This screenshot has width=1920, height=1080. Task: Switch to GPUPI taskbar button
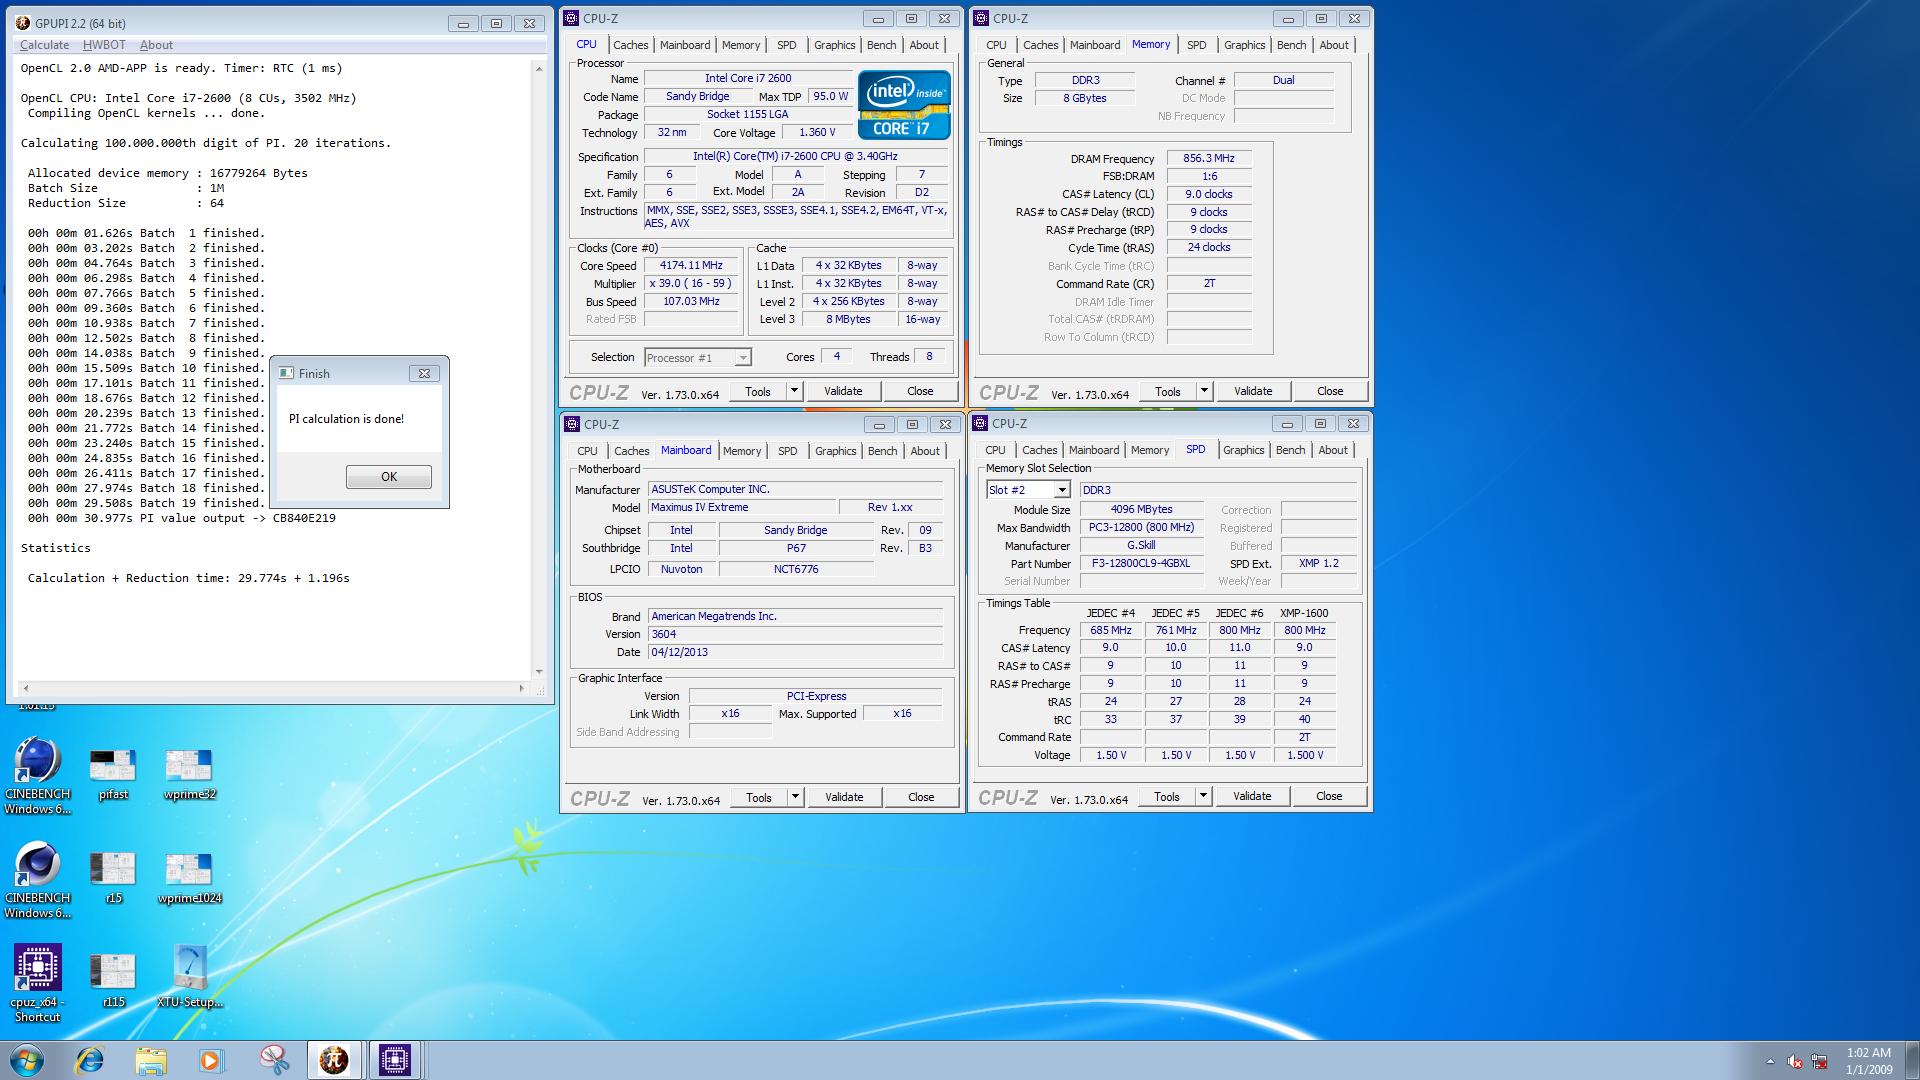[x=334, y=1060]
